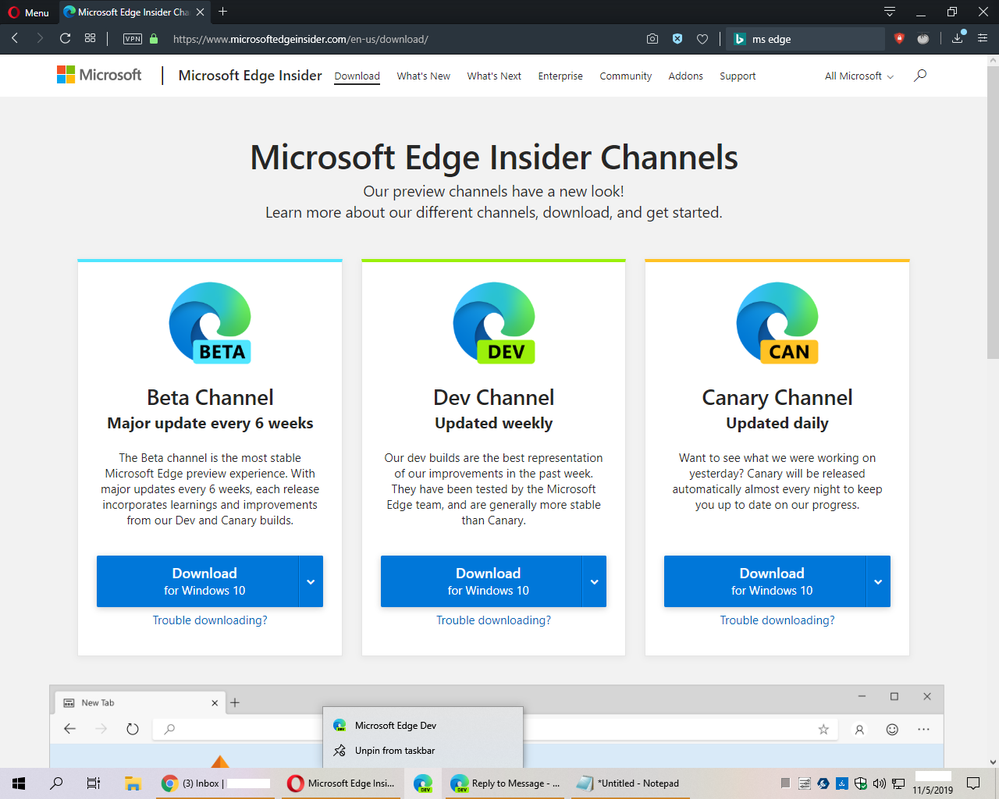The width and height of the screenshot is (999, 799).
Task: Open Windows taskbar search
Action: [x=57, y=783]
